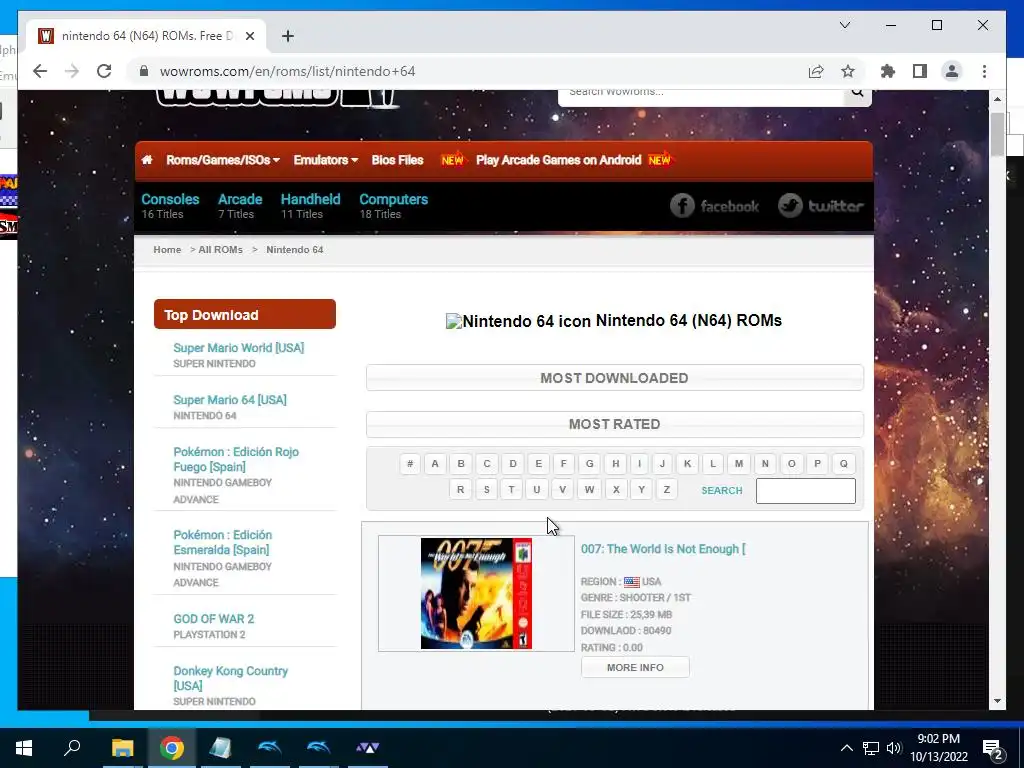Expand the MOST RATED section
This screenshot has height=768, width=1024.
tap(615, 424)
